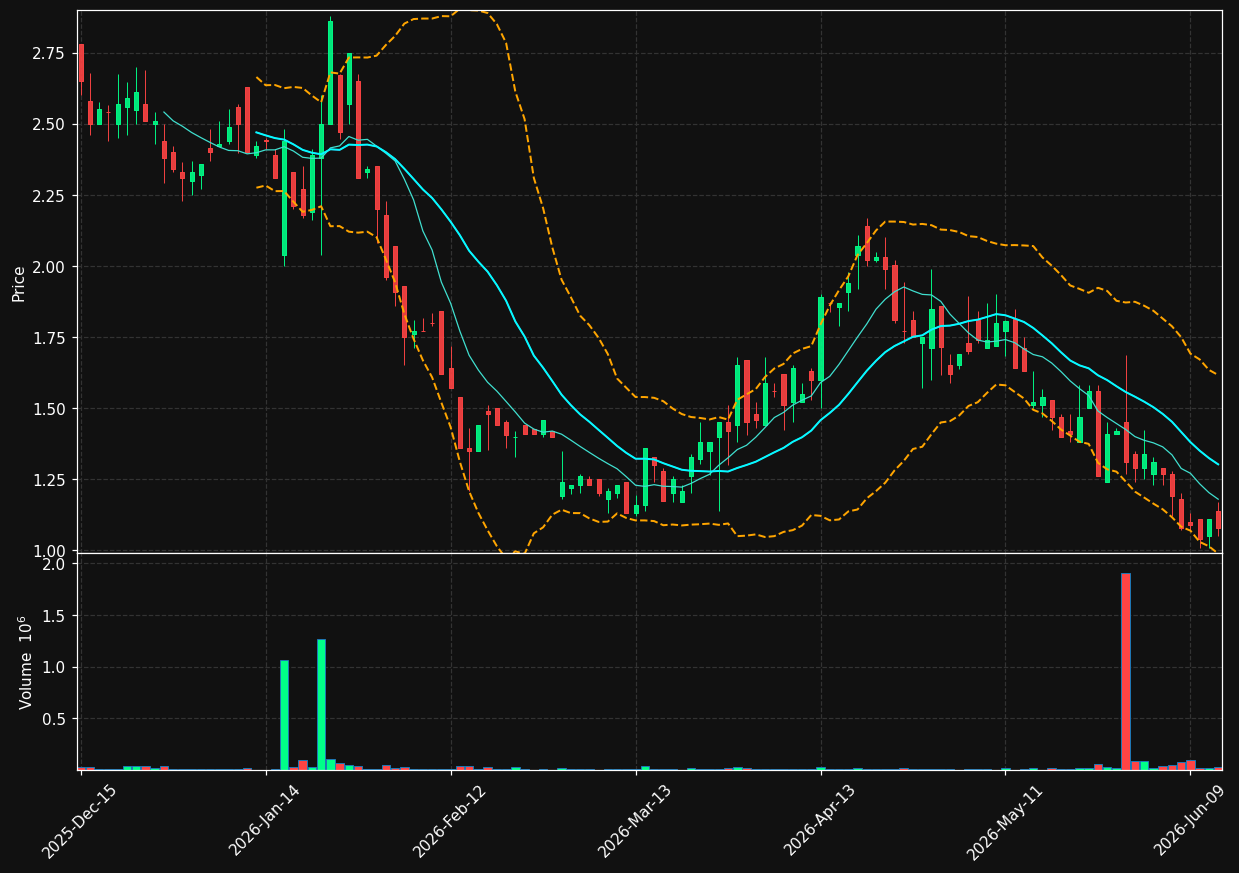Click the 2.75 price axis value
The height and width of the screenshot is (873, 1239).
pyautogui.click(x=51, y=53)
